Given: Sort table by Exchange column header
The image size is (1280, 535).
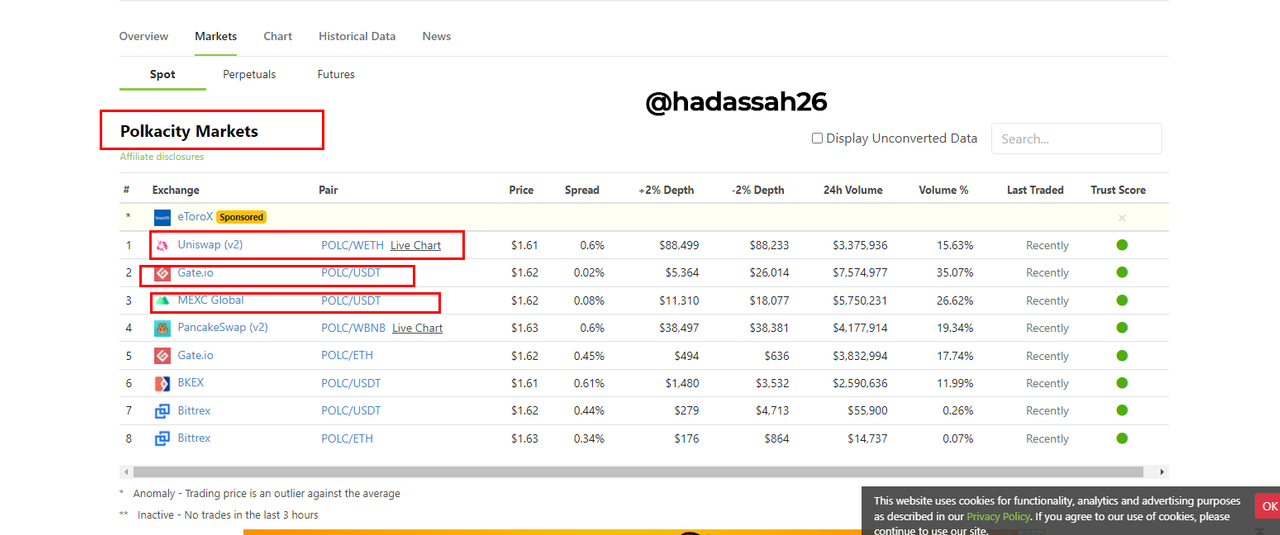Looking at the screenshot, I should 176,190.
